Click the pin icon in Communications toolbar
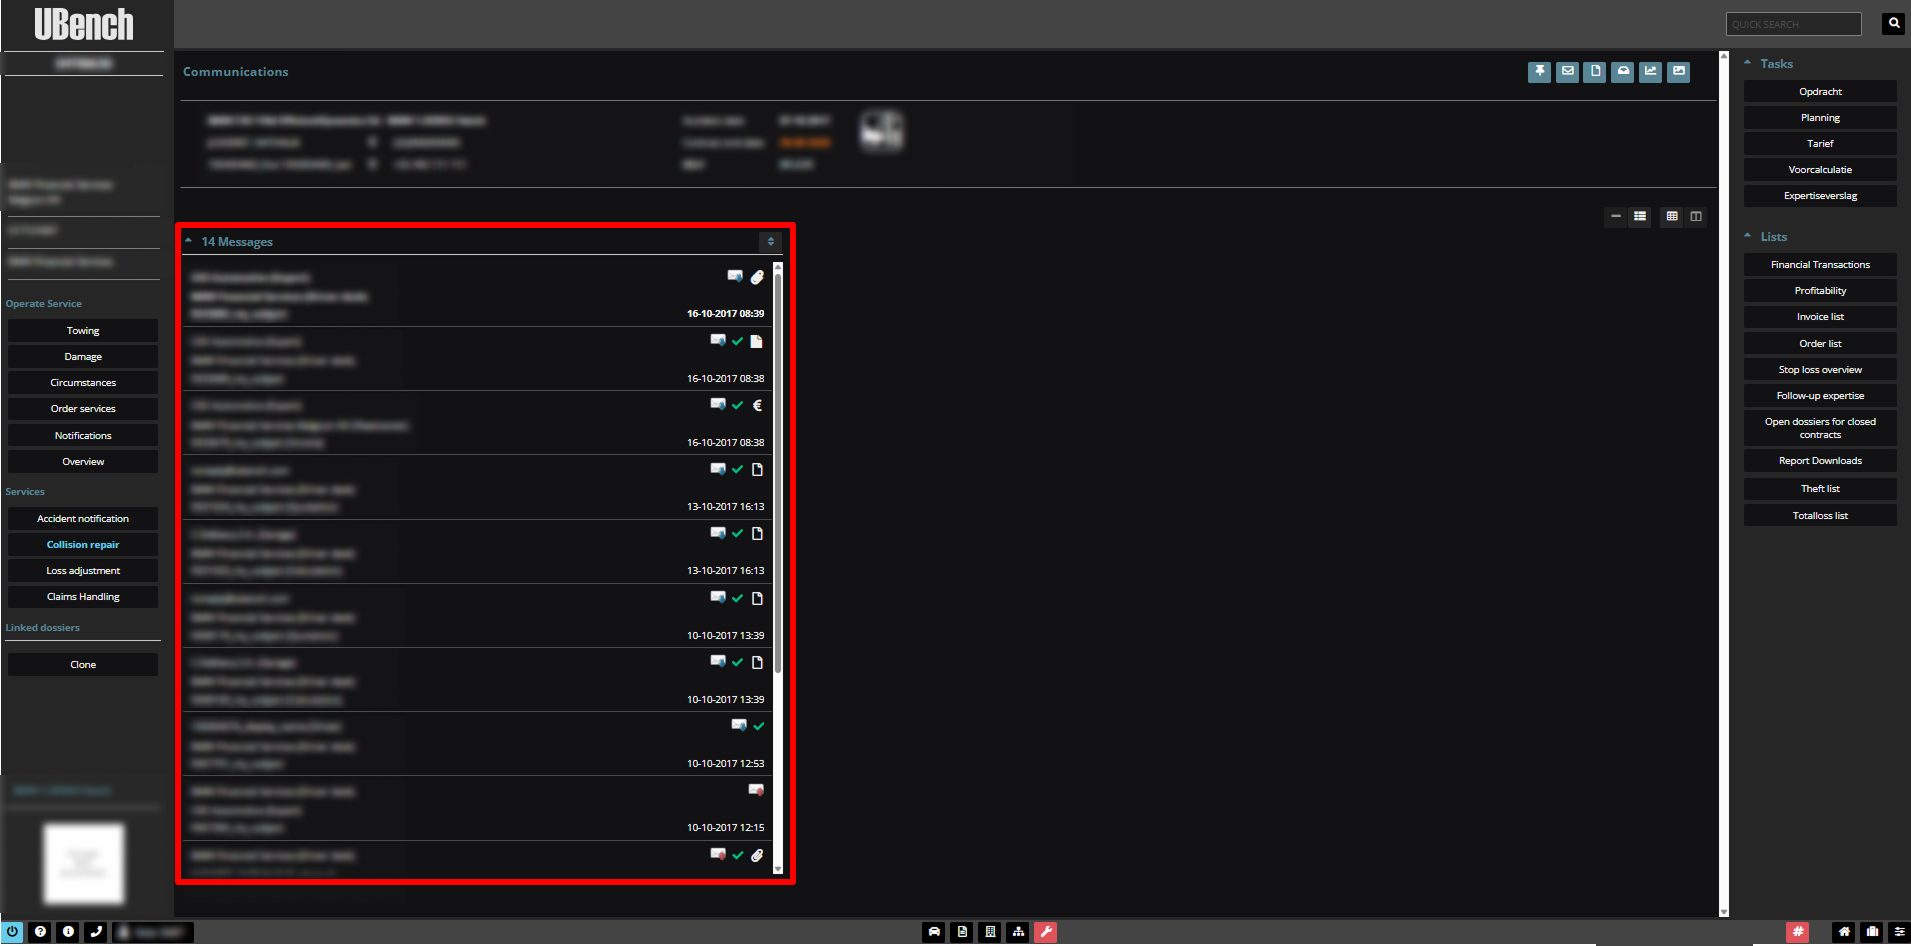This screenshot has width=1911, height=946. [x=1539, y=72]
